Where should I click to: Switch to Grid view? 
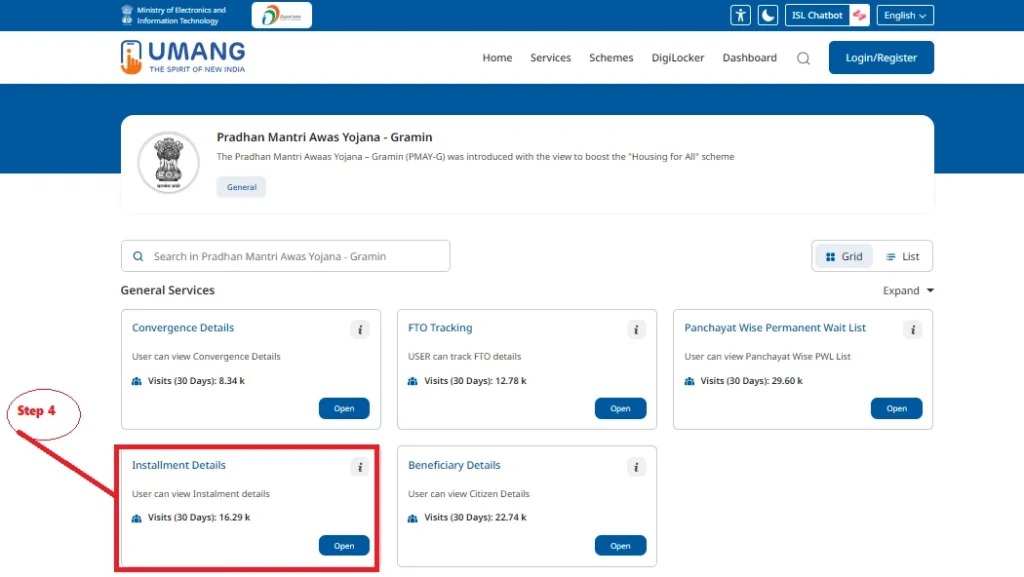pos(844,257)
